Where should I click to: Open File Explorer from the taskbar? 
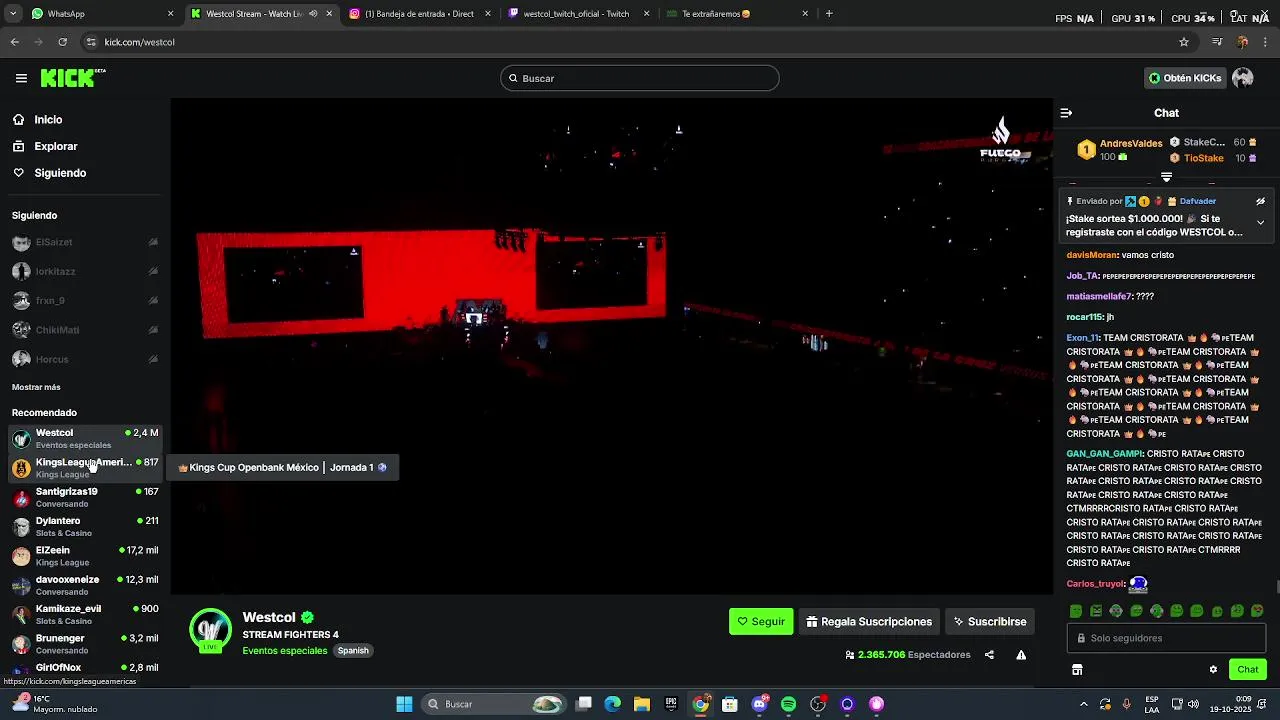tap(642, 704)
